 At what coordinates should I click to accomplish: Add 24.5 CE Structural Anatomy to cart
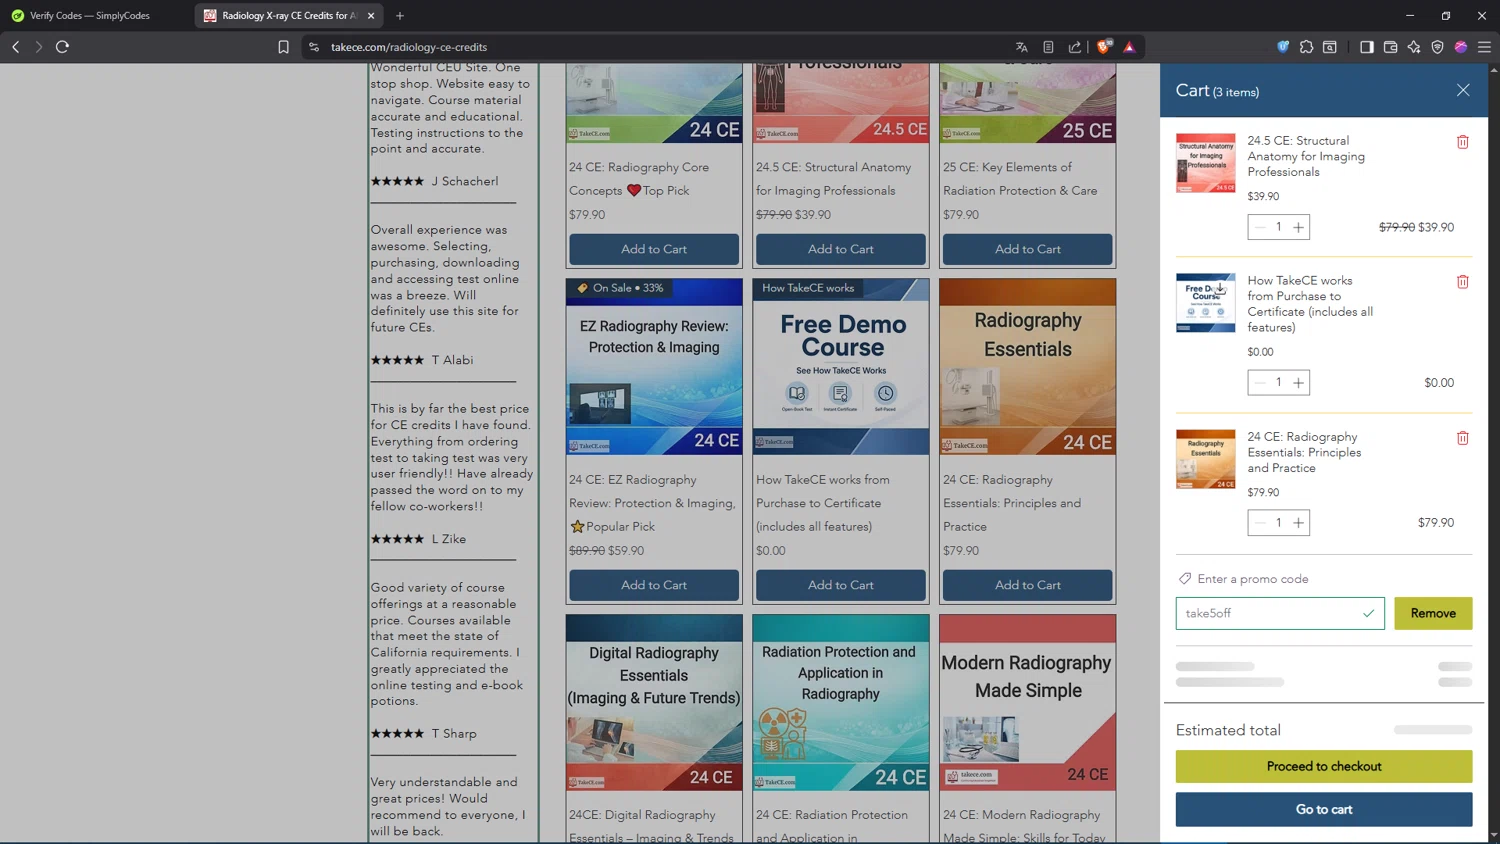841,249
